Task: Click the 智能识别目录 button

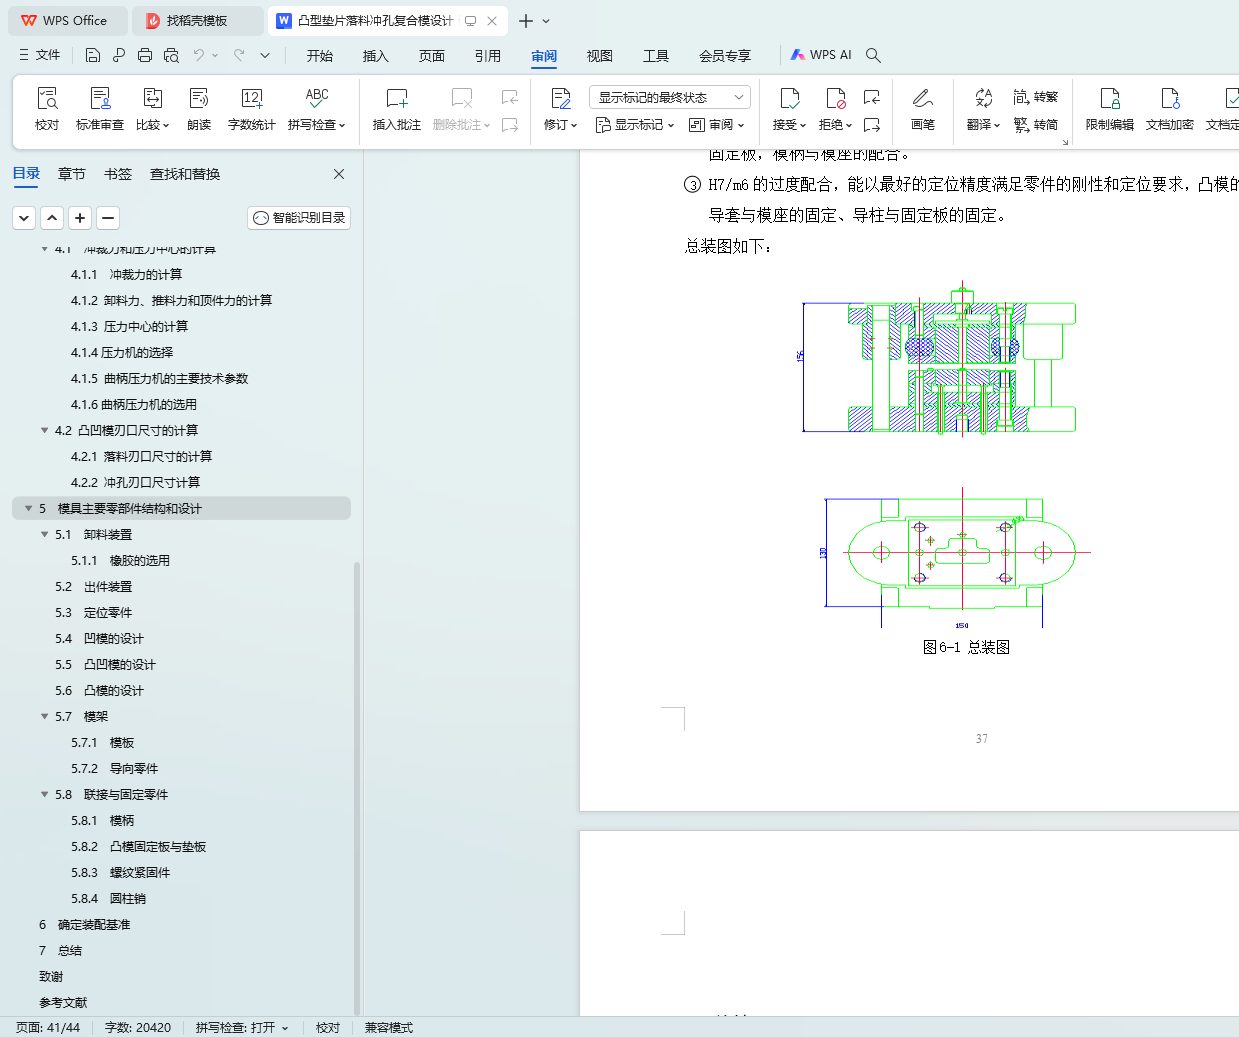Action: tap(299, 217)
